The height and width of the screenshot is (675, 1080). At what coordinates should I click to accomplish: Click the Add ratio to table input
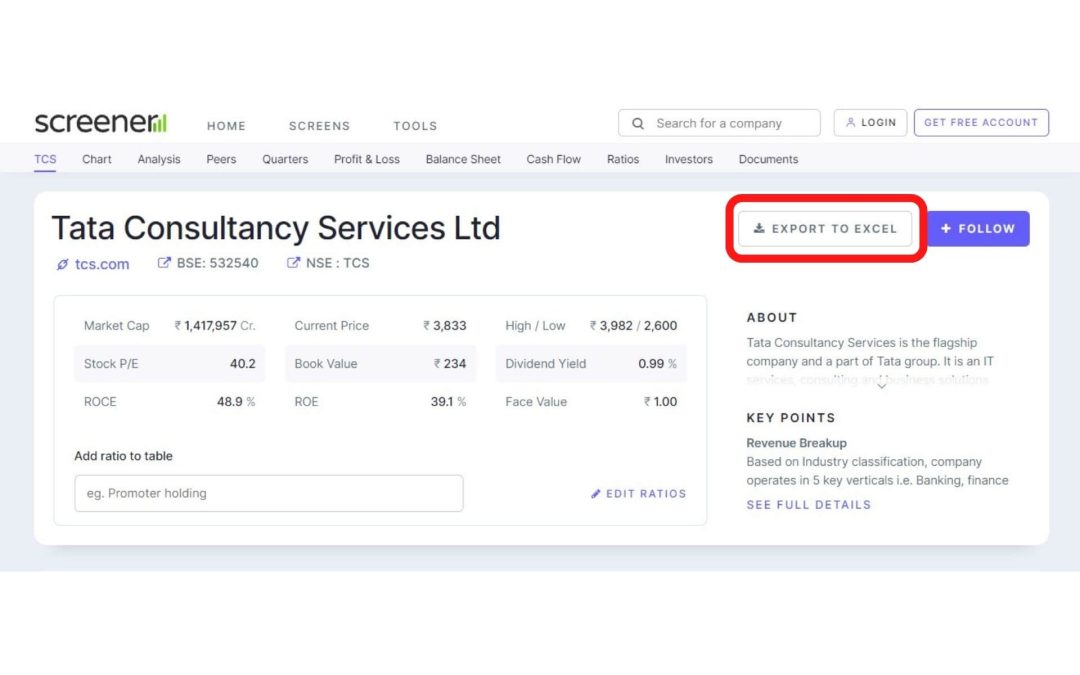[x=269, y=493]
